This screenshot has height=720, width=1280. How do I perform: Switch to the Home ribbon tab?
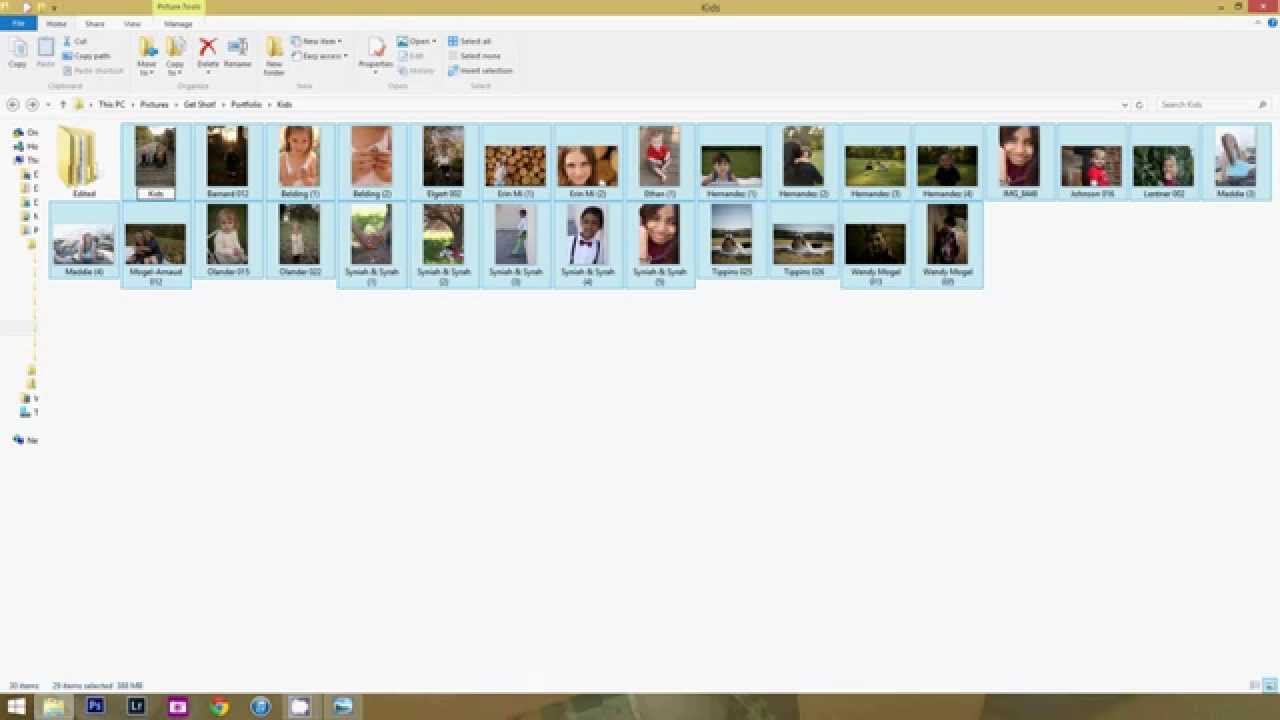pos(56,23)
